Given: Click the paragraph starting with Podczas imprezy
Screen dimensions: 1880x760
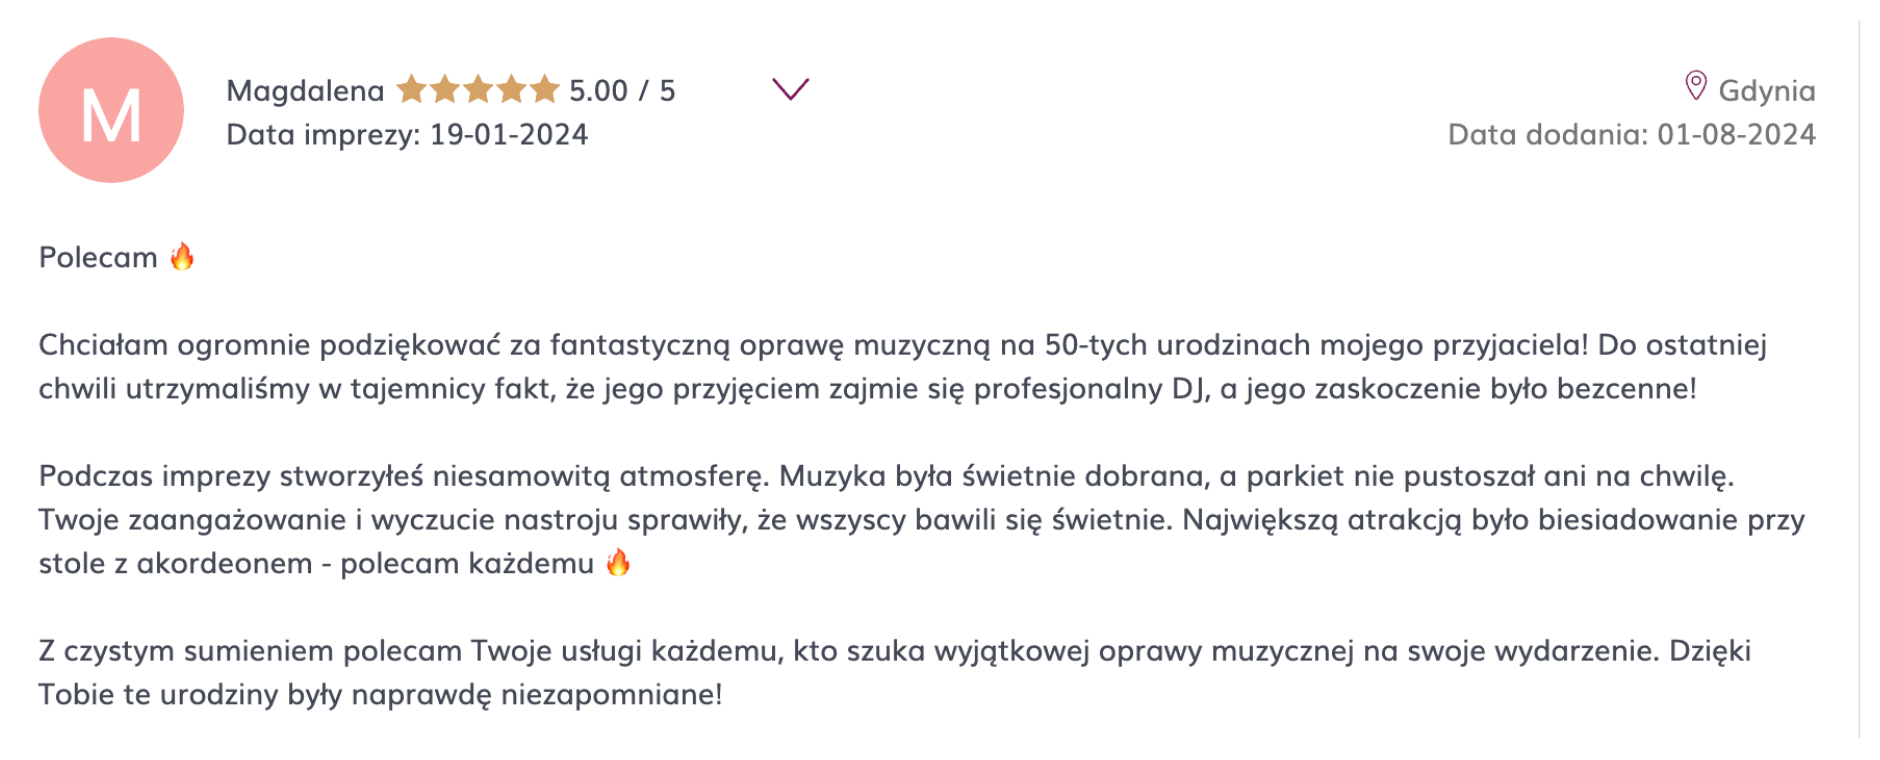Looking at the screenshot, I should point(922,519).
